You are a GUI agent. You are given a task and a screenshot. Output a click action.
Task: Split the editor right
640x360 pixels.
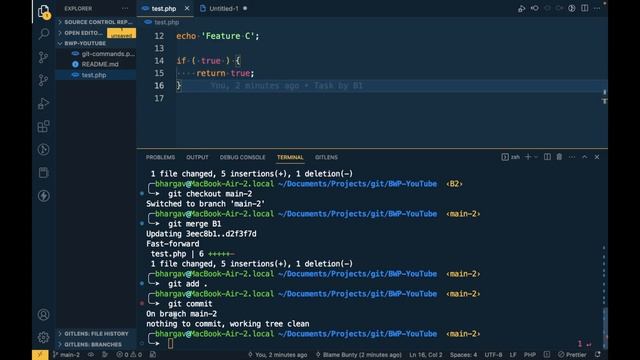(584, 8)
